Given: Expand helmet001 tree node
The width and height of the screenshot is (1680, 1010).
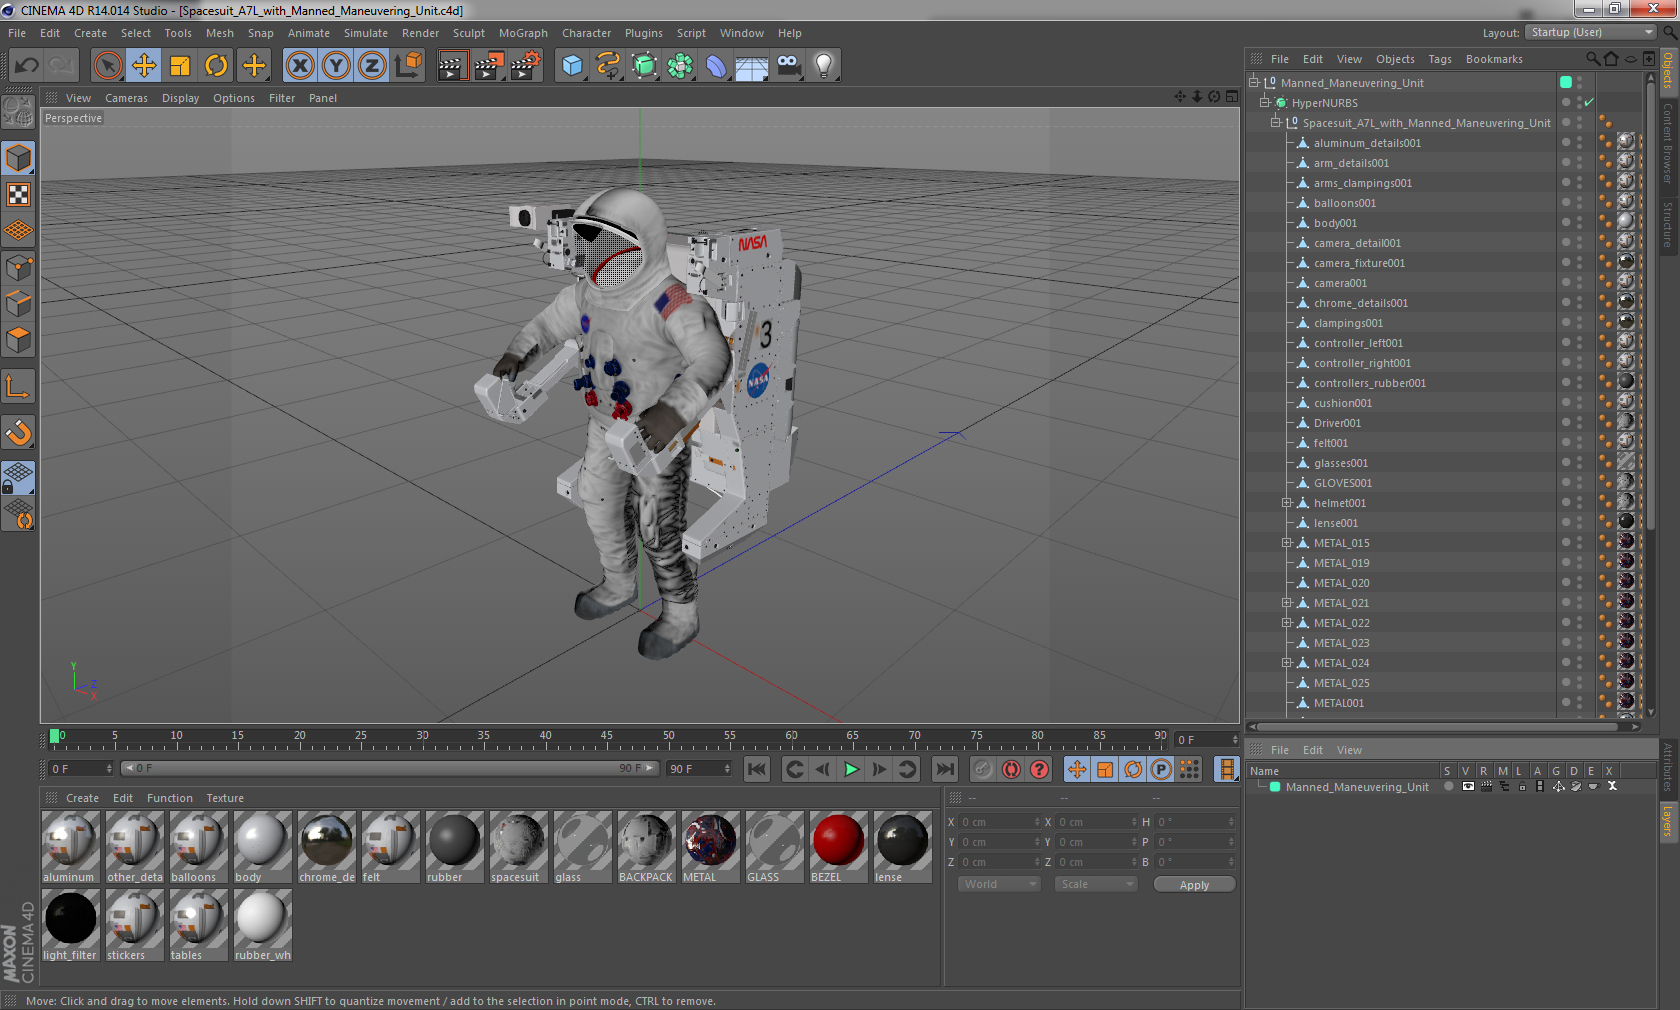Looking at the screenshot, I should [x=1287, y=502].
